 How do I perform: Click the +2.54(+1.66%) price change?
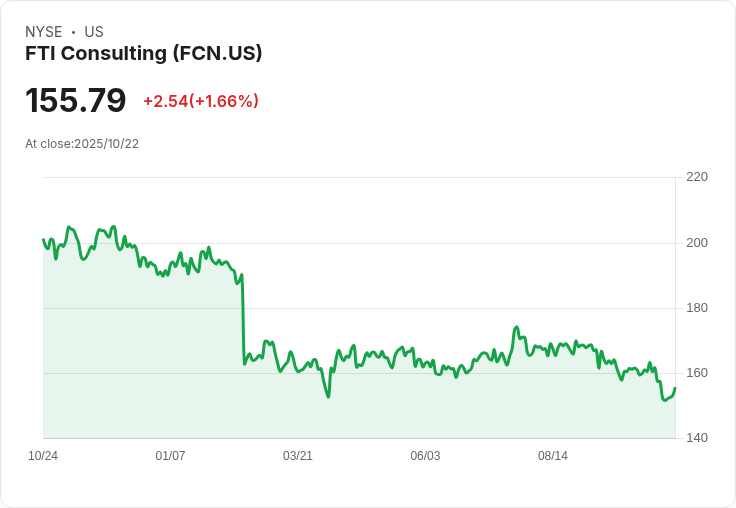tap(201, 101)
